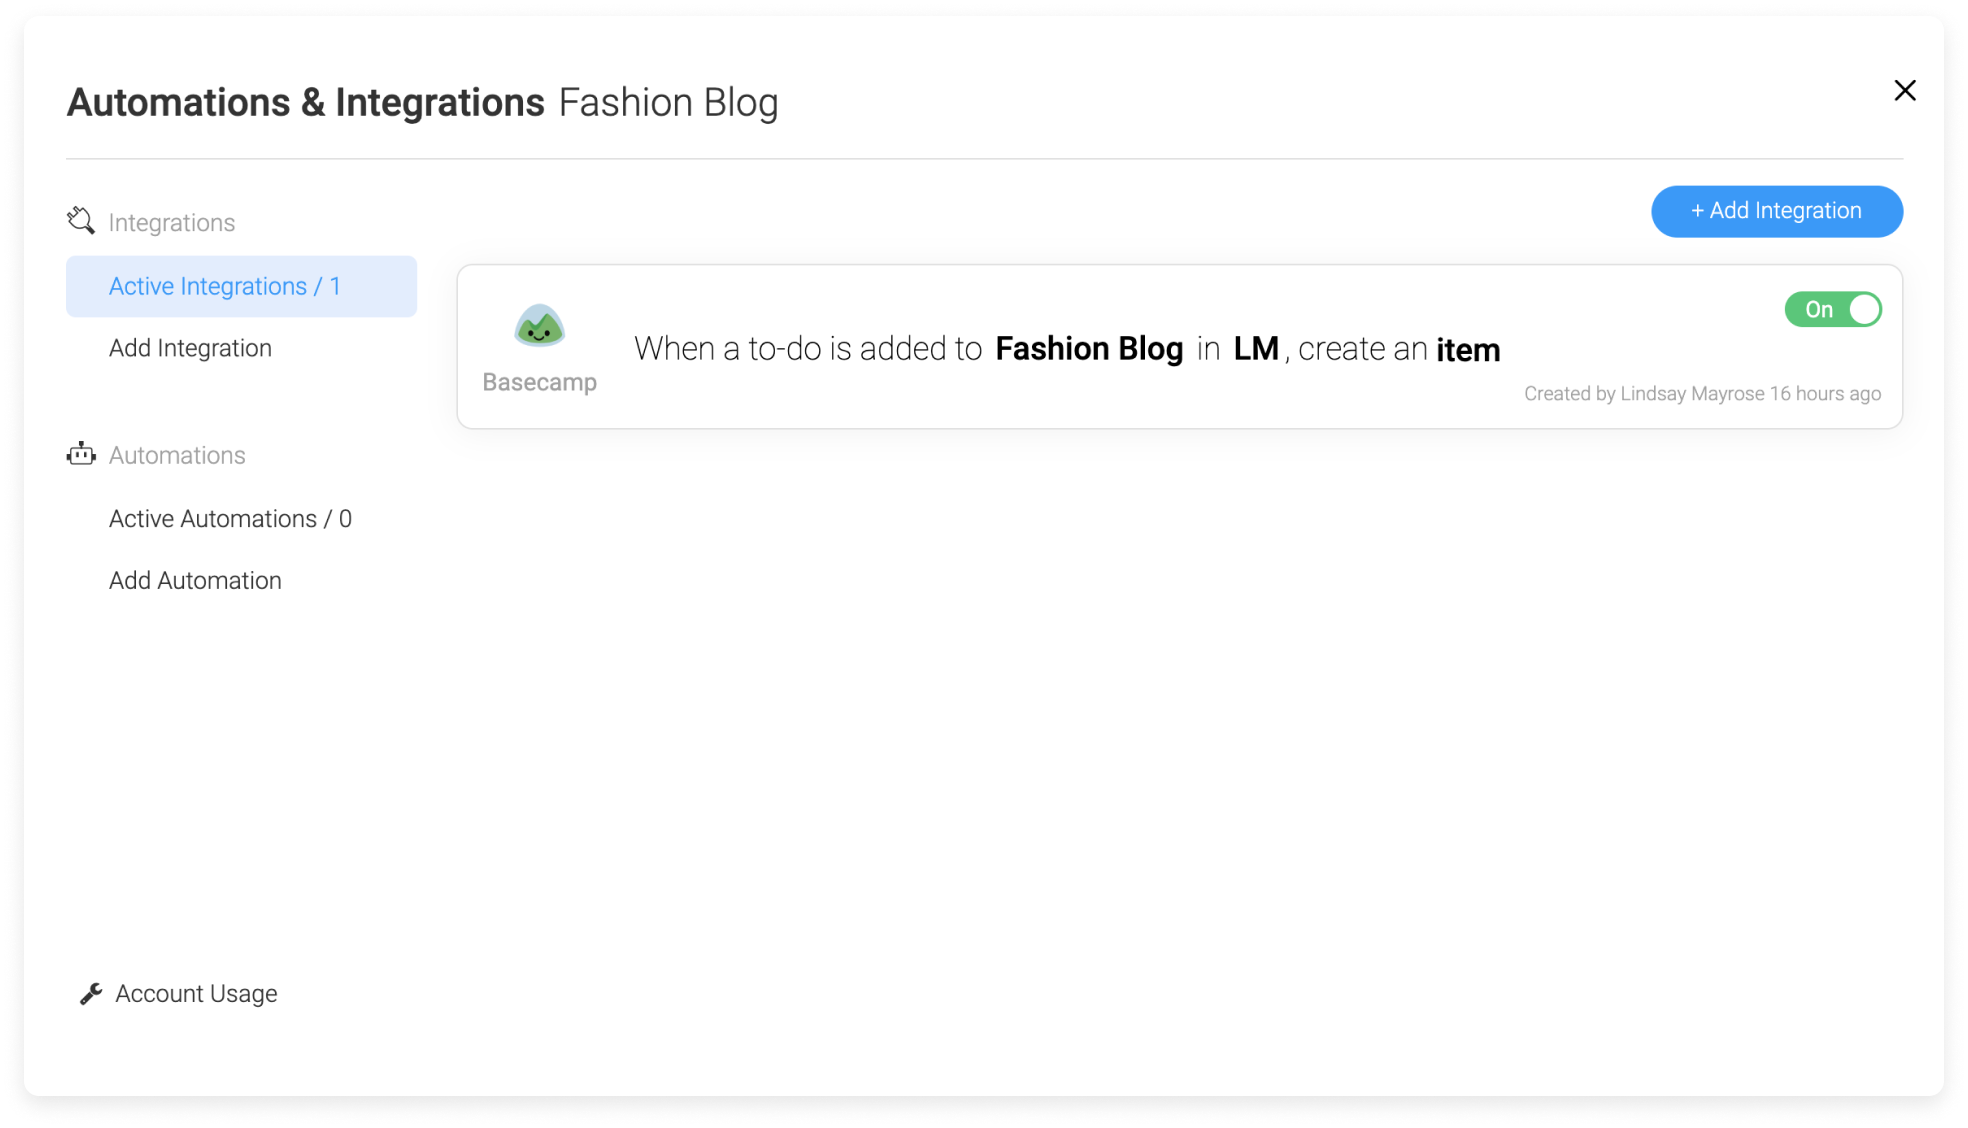Viewport: 1968px width, 1128px height.
Task: Click the bold item field in recipe
Action: coord(1468,350)
